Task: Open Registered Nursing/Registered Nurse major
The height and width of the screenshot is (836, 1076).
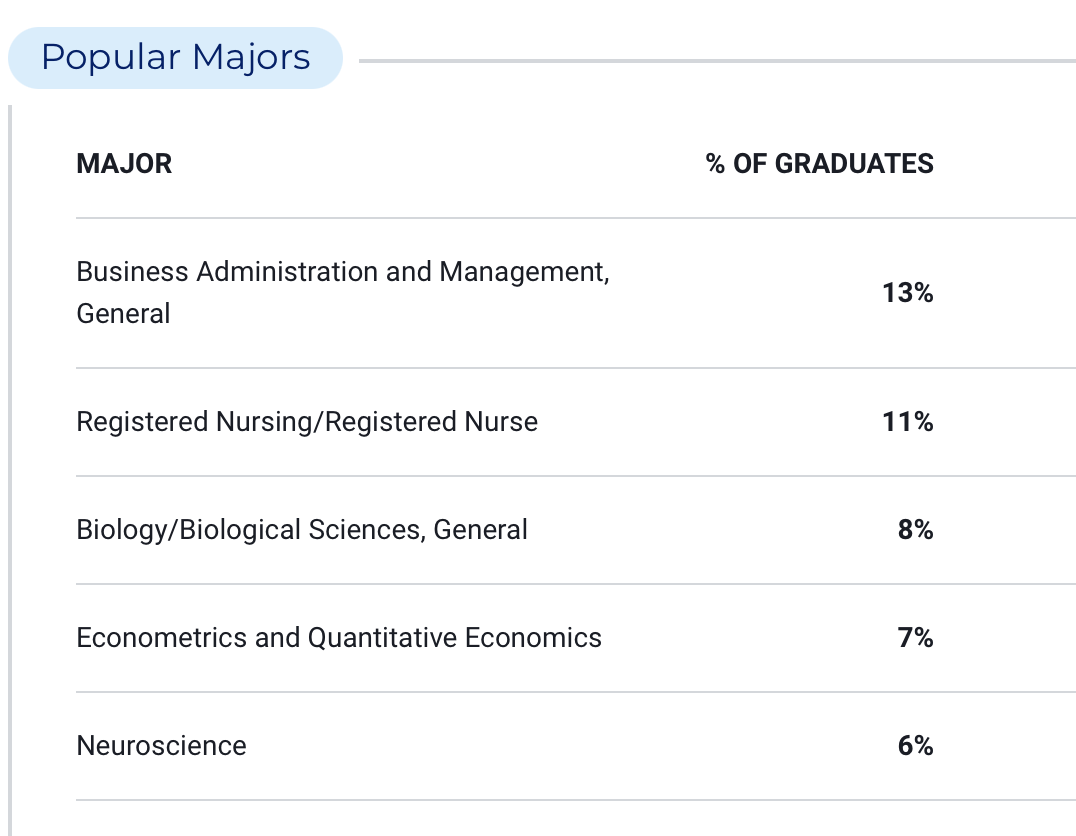Action: pos(307,422)
